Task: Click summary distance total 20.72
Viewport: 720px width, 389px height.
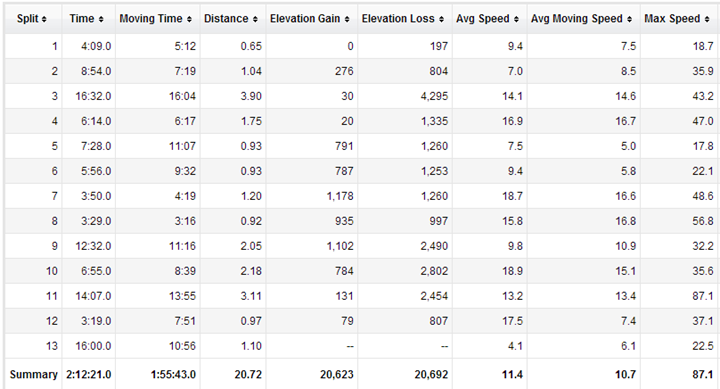Action: (x=248, y=375)
